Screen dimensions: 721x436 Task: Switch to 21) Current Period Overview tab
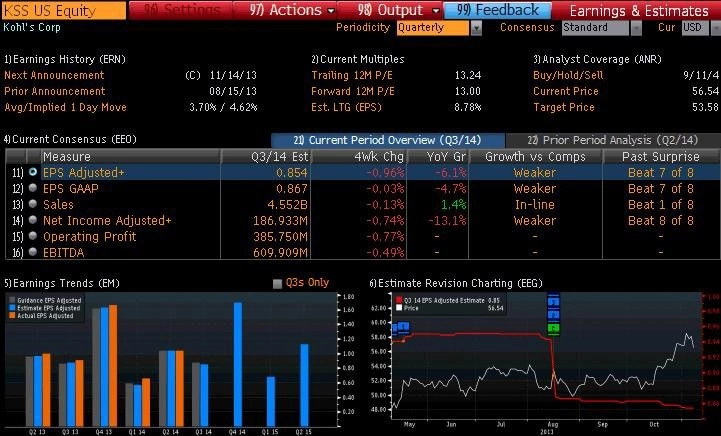[x=388, y=140]
